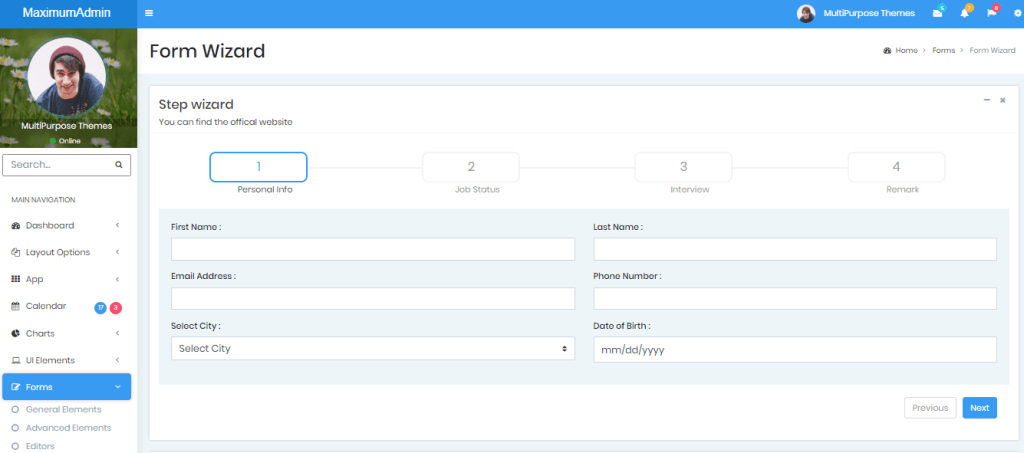Click the Layout Options copy icon
The height and width of the screenshot is (453, 1024).
point(16,252)
